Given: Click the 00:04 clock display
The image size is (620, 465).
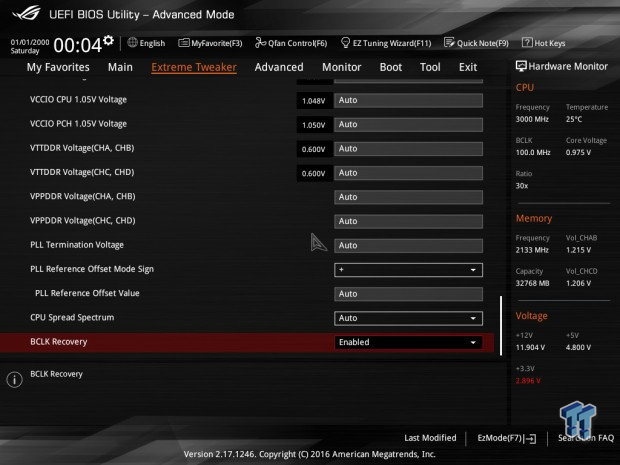Looking at the screenshot, I should click(x=78, y=45).
